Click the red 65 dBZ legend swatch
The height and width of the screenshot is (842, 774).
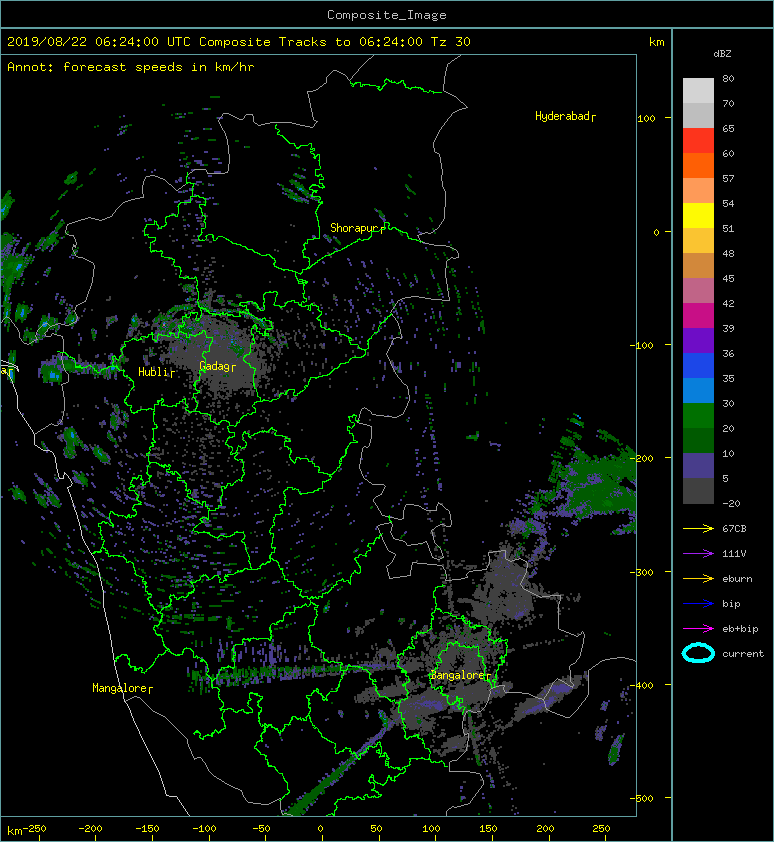(698, 141)
